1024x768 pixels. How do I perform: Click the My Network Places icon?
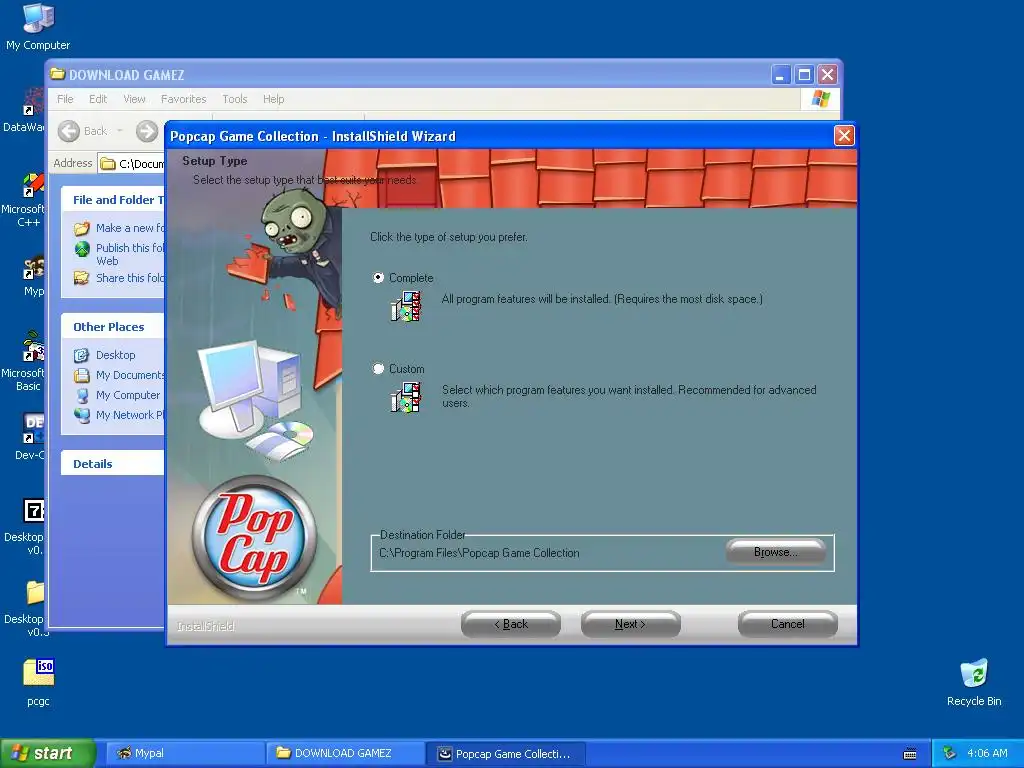point(82,415)
